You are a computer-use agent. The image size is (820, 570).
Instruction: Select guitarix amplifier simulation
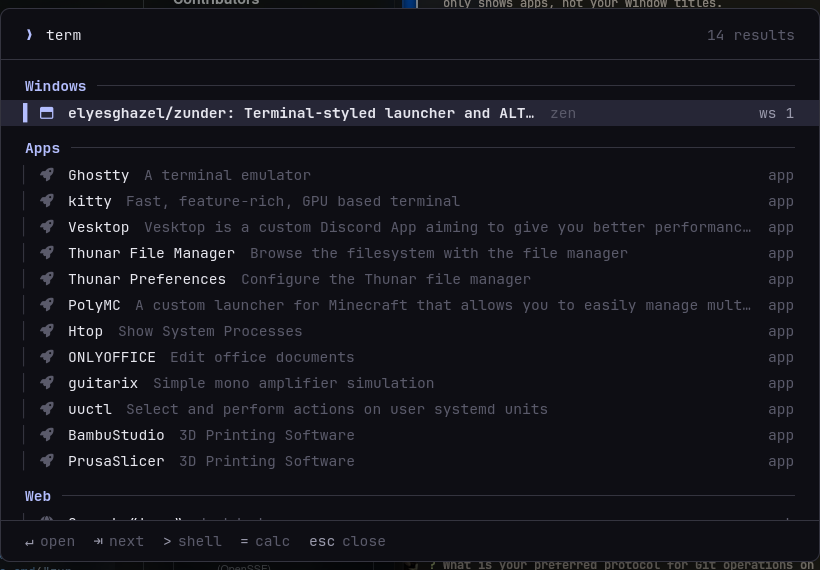coord(410,383)
